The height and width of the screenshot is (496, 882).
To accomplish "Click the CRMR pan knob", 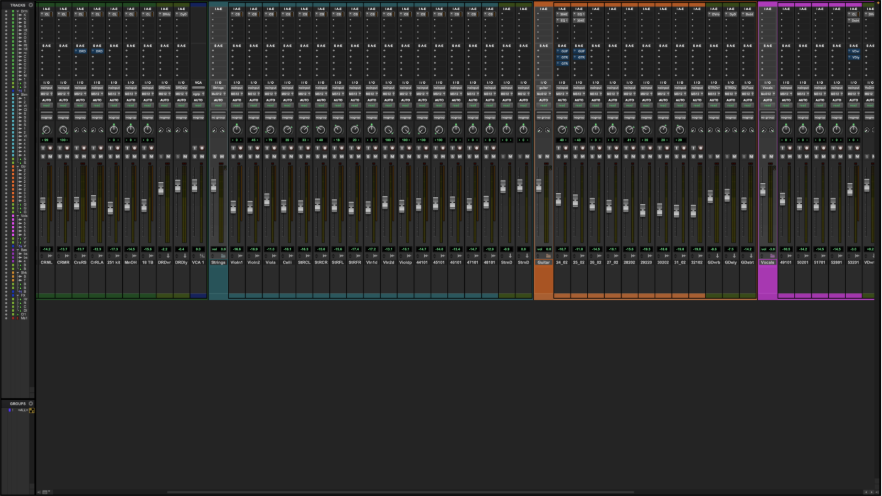I will 63,130.
